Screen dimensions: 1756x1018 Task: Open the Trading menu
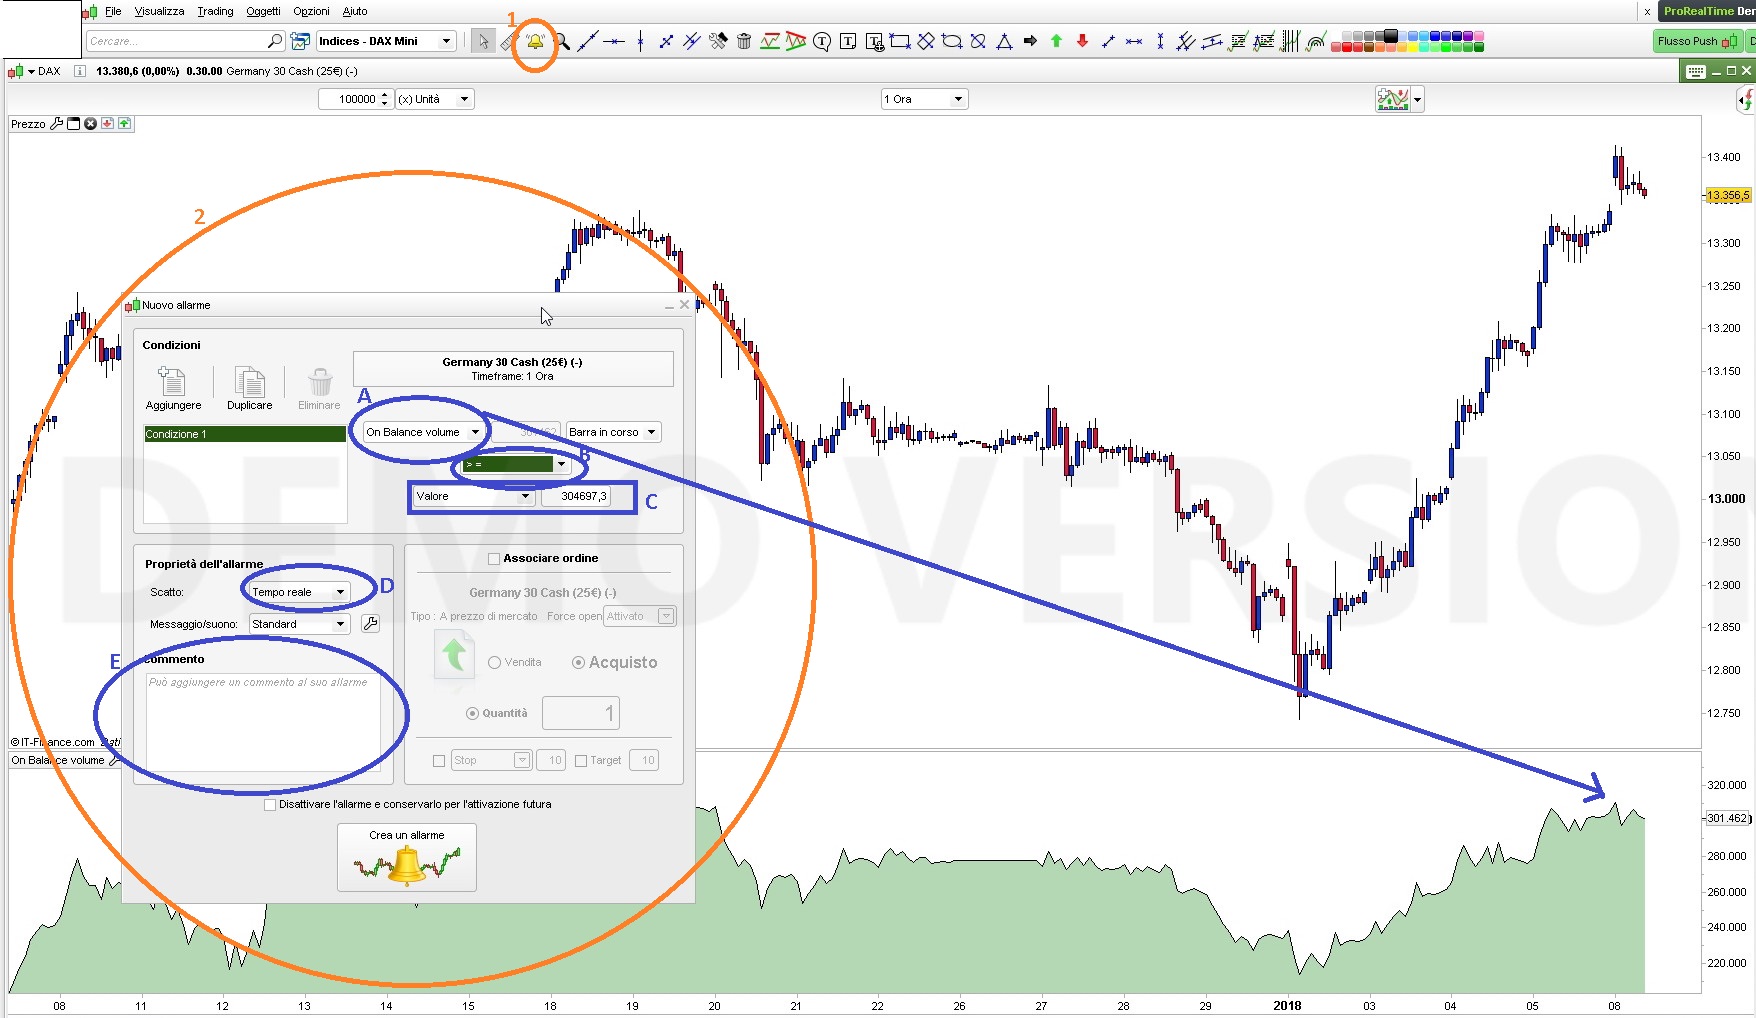tap(215, 11)
